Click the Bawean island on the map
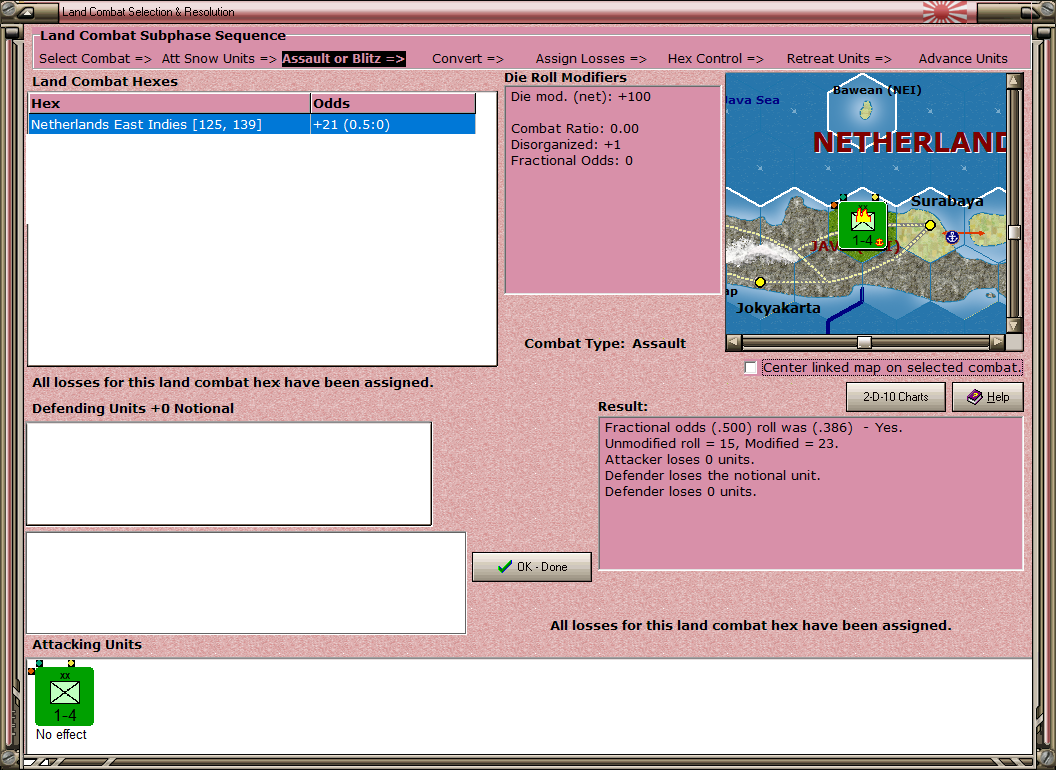Viewport: 1056px width, 770px height. tap(866, 109)
